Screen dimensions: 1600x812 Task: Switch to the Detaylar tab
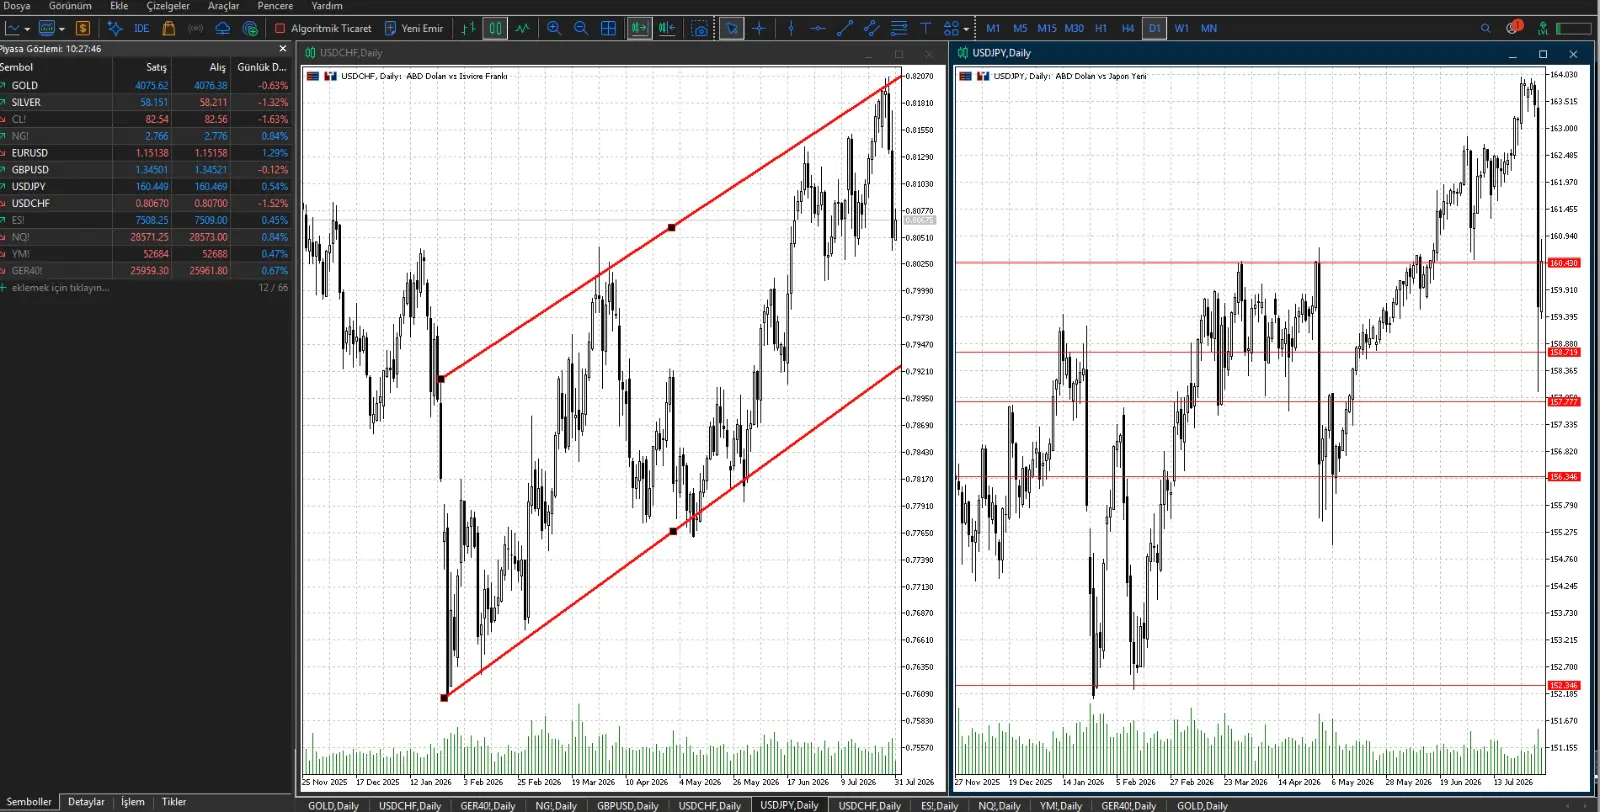[86, 802]
